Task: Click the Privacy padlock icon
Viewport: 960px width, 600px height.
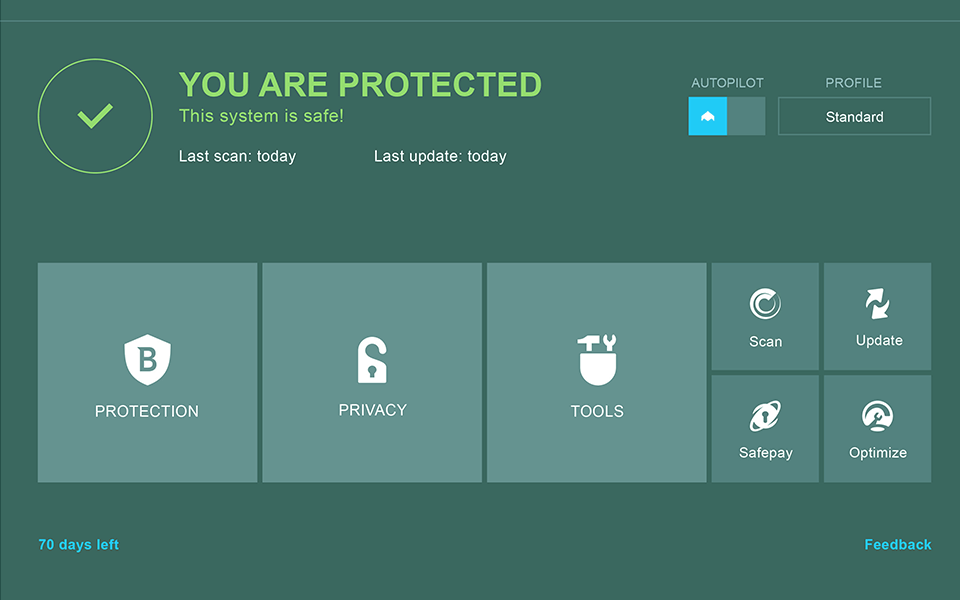Action: click(x=372, y=360)
